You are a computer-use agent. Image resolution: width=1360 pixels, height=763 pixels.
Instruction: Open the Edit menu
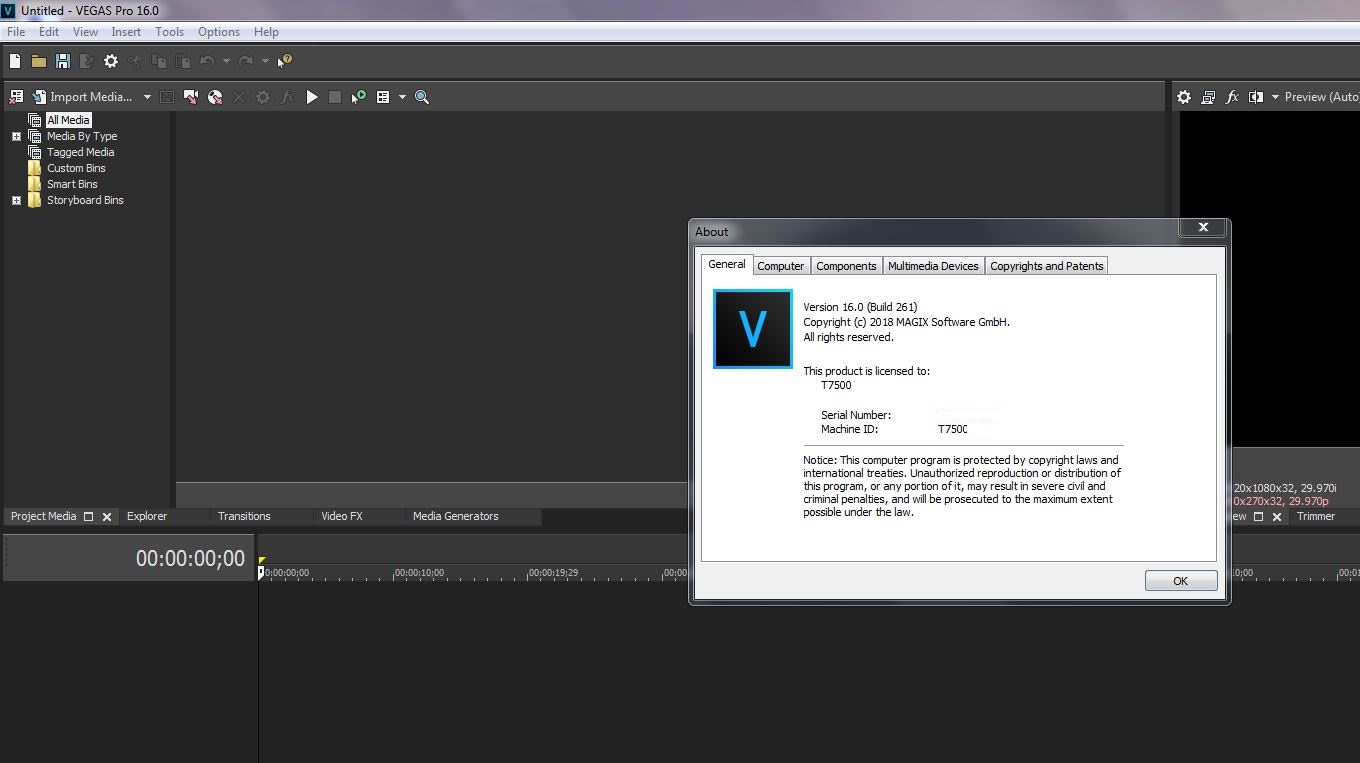tap(49, 32)
